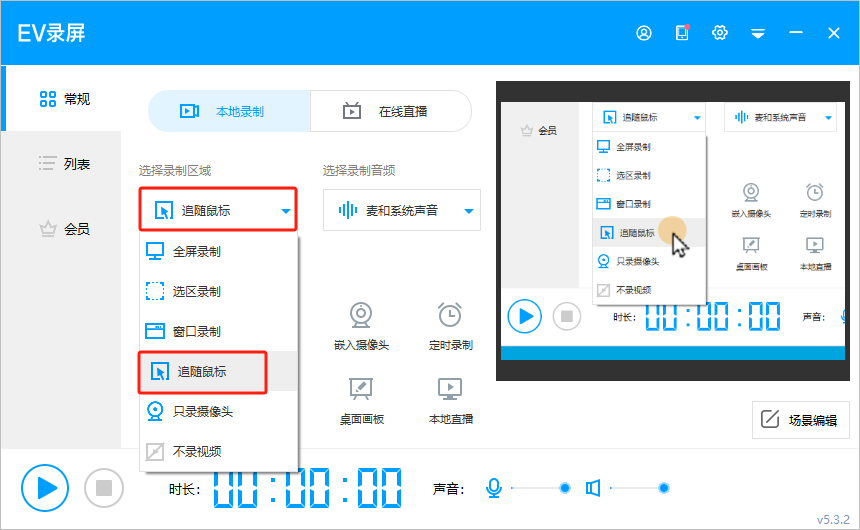
Task: Expand the recording area dropdown (追随鼠标)
Action: (x=218, y=211)
